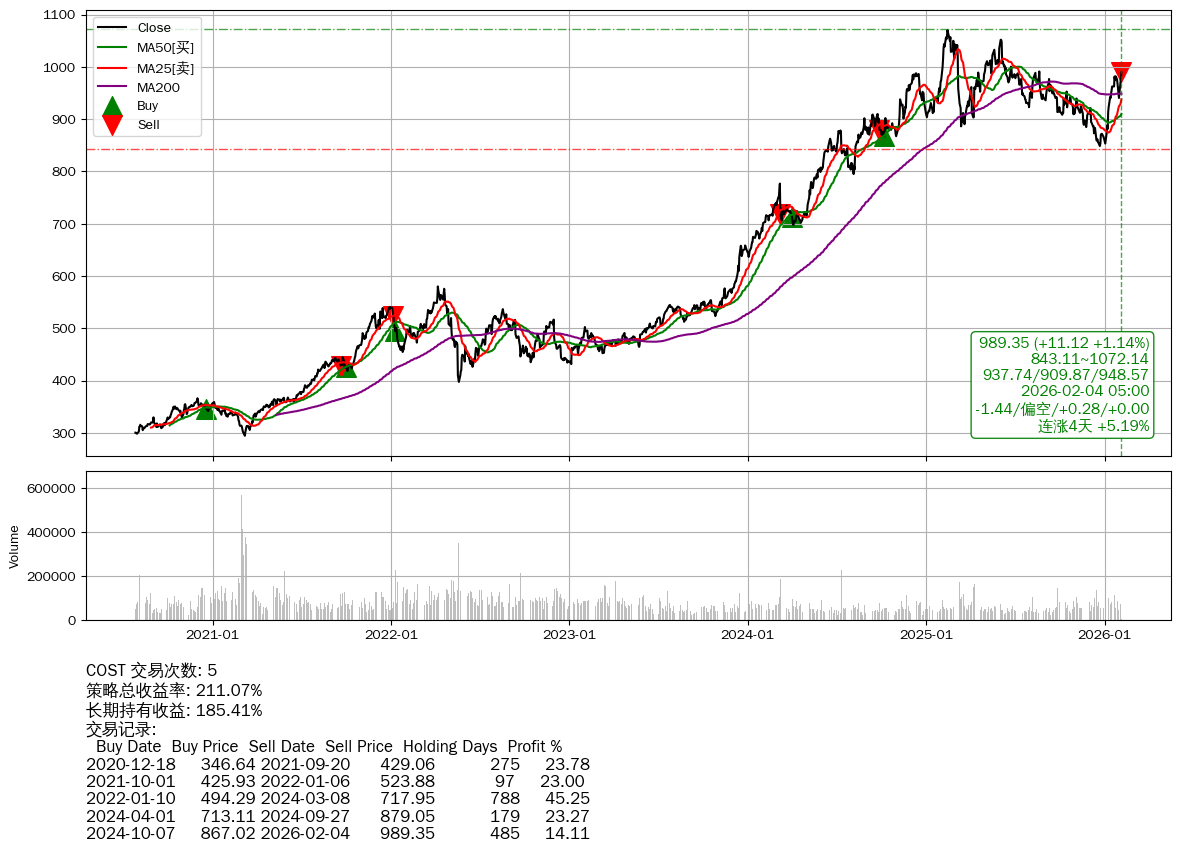Click the red Sell triangle in the legend
Screen dimensions: 1180x852
coord(113,125)
